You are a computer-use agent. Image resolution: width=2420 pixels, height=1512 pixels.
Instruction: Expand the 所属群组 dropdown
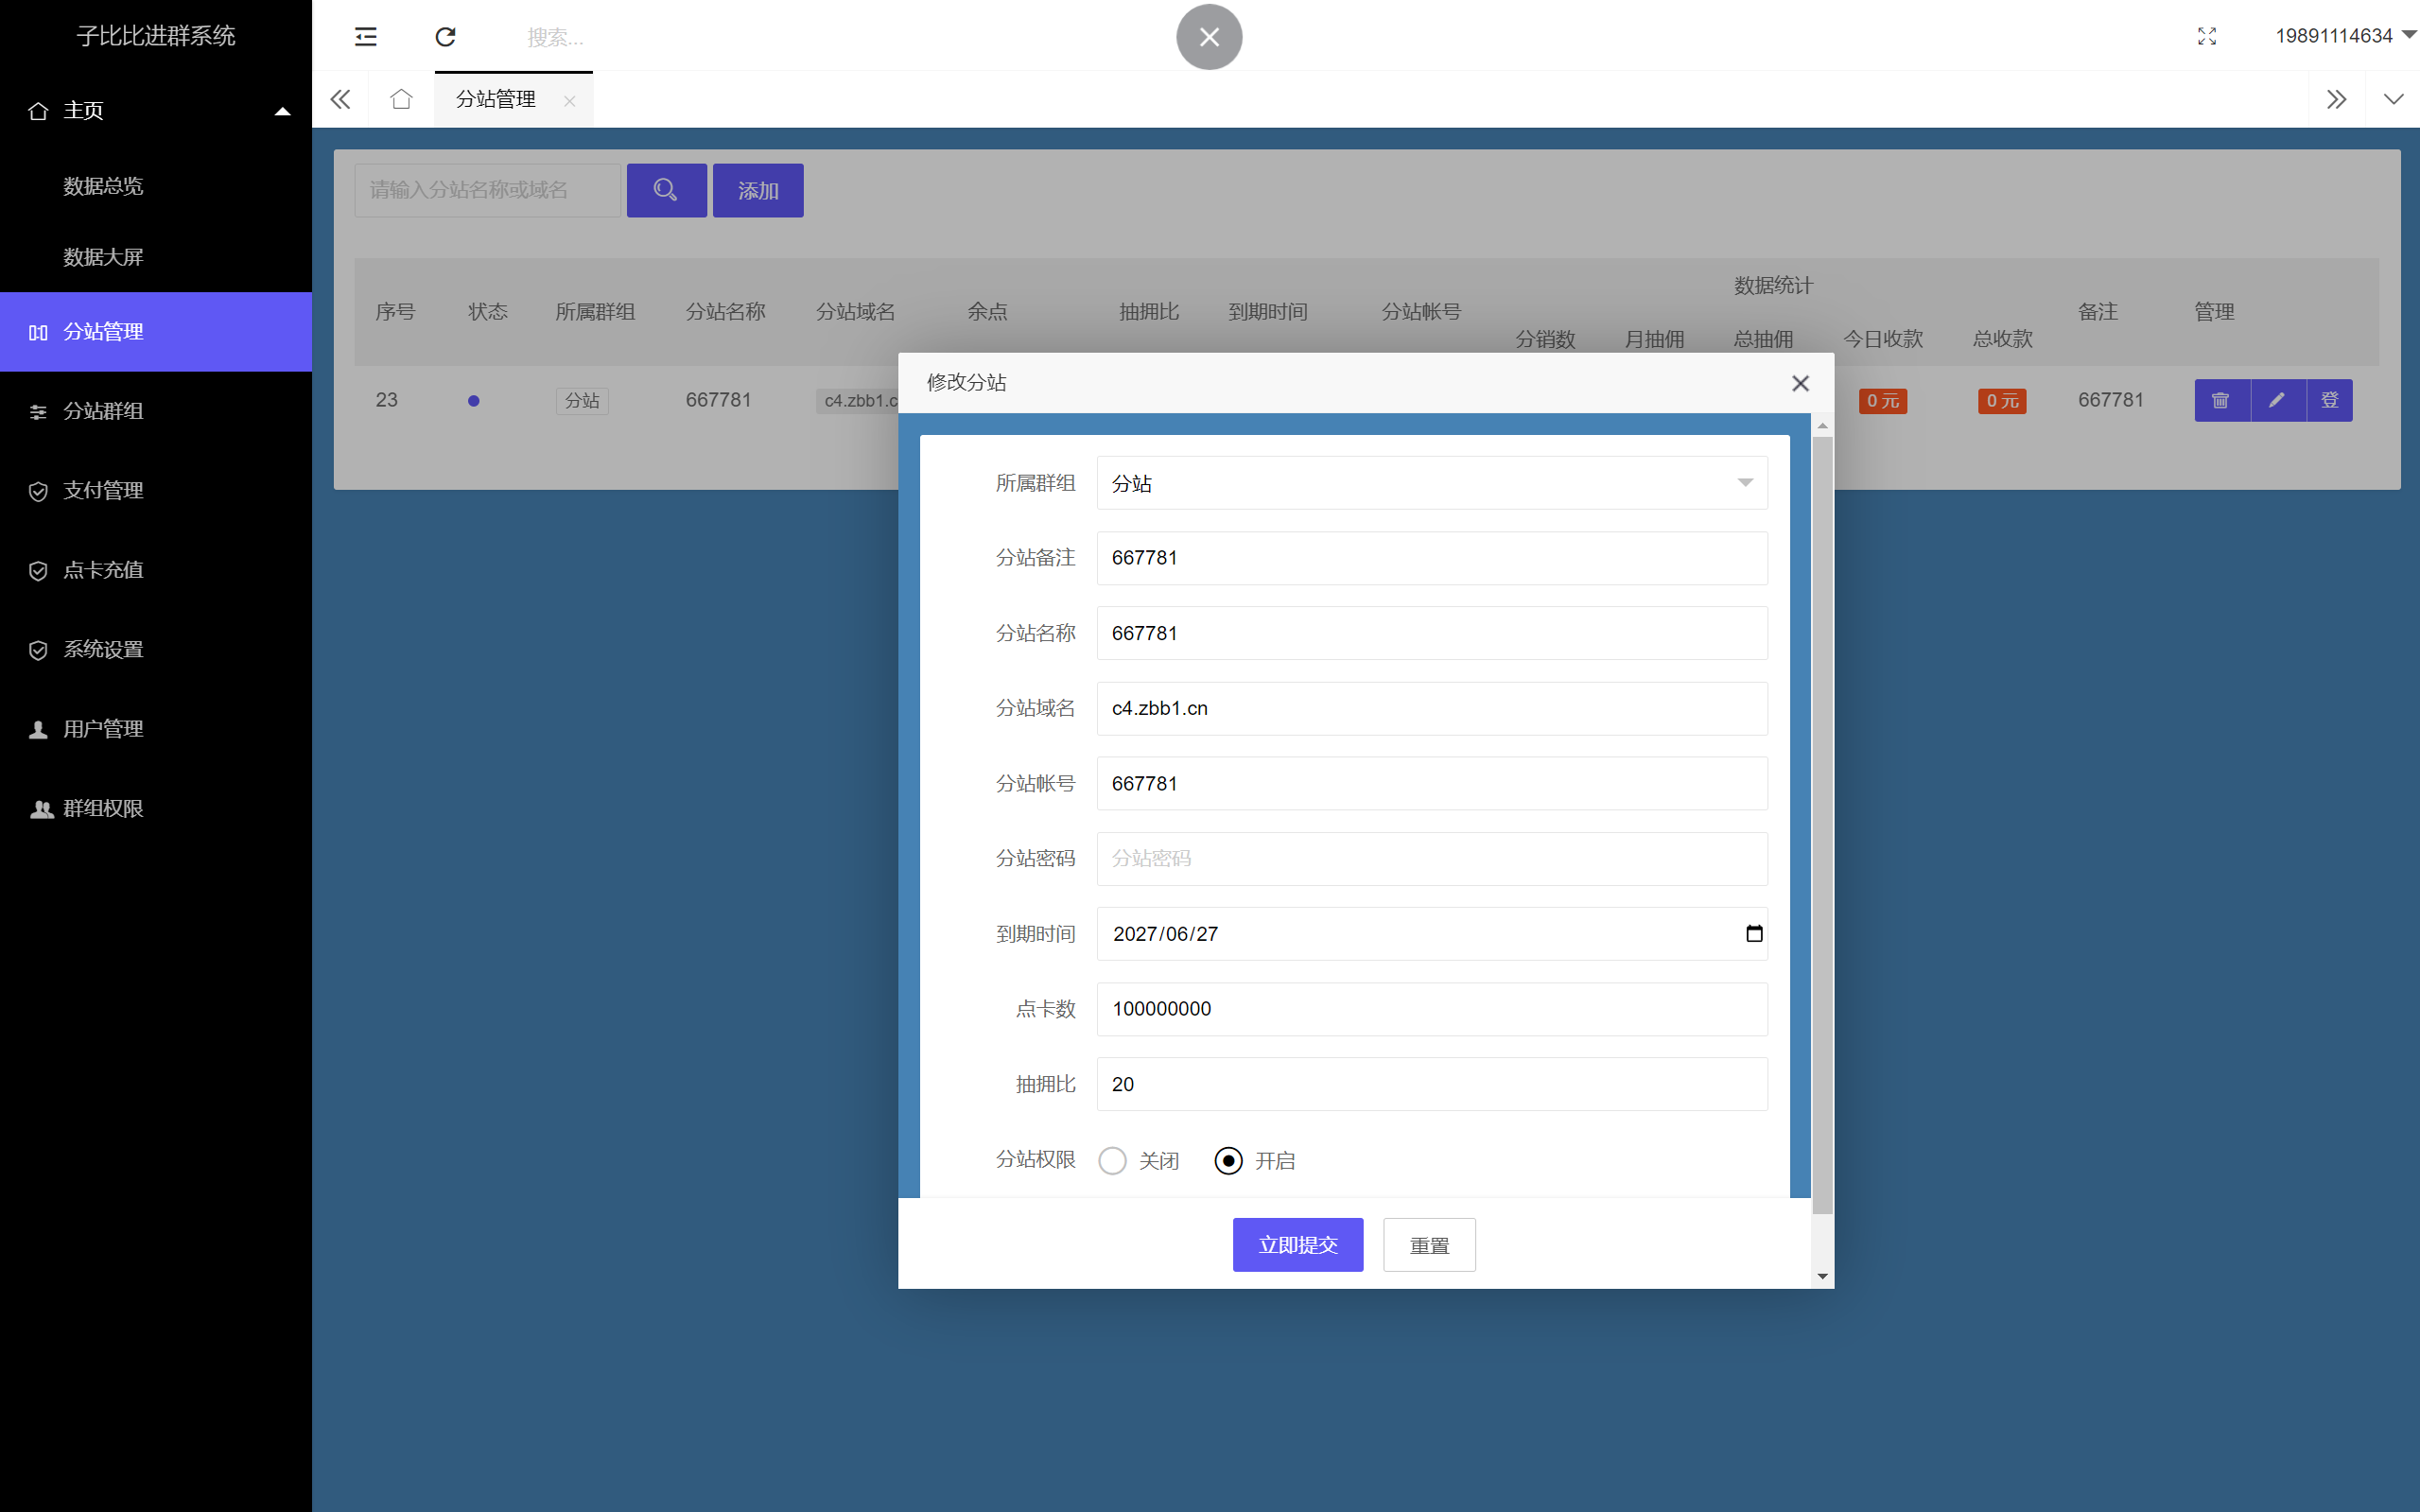[1431, 483]
